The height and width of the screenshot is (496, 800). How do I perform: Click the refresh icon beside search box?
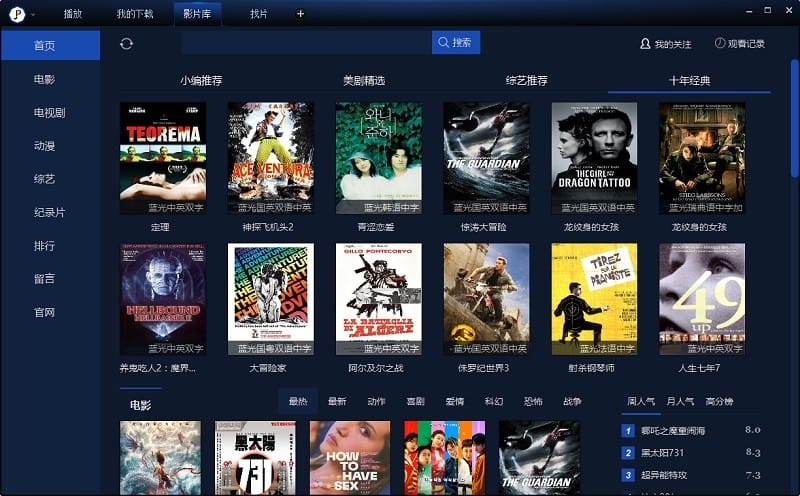click(126, 44)
